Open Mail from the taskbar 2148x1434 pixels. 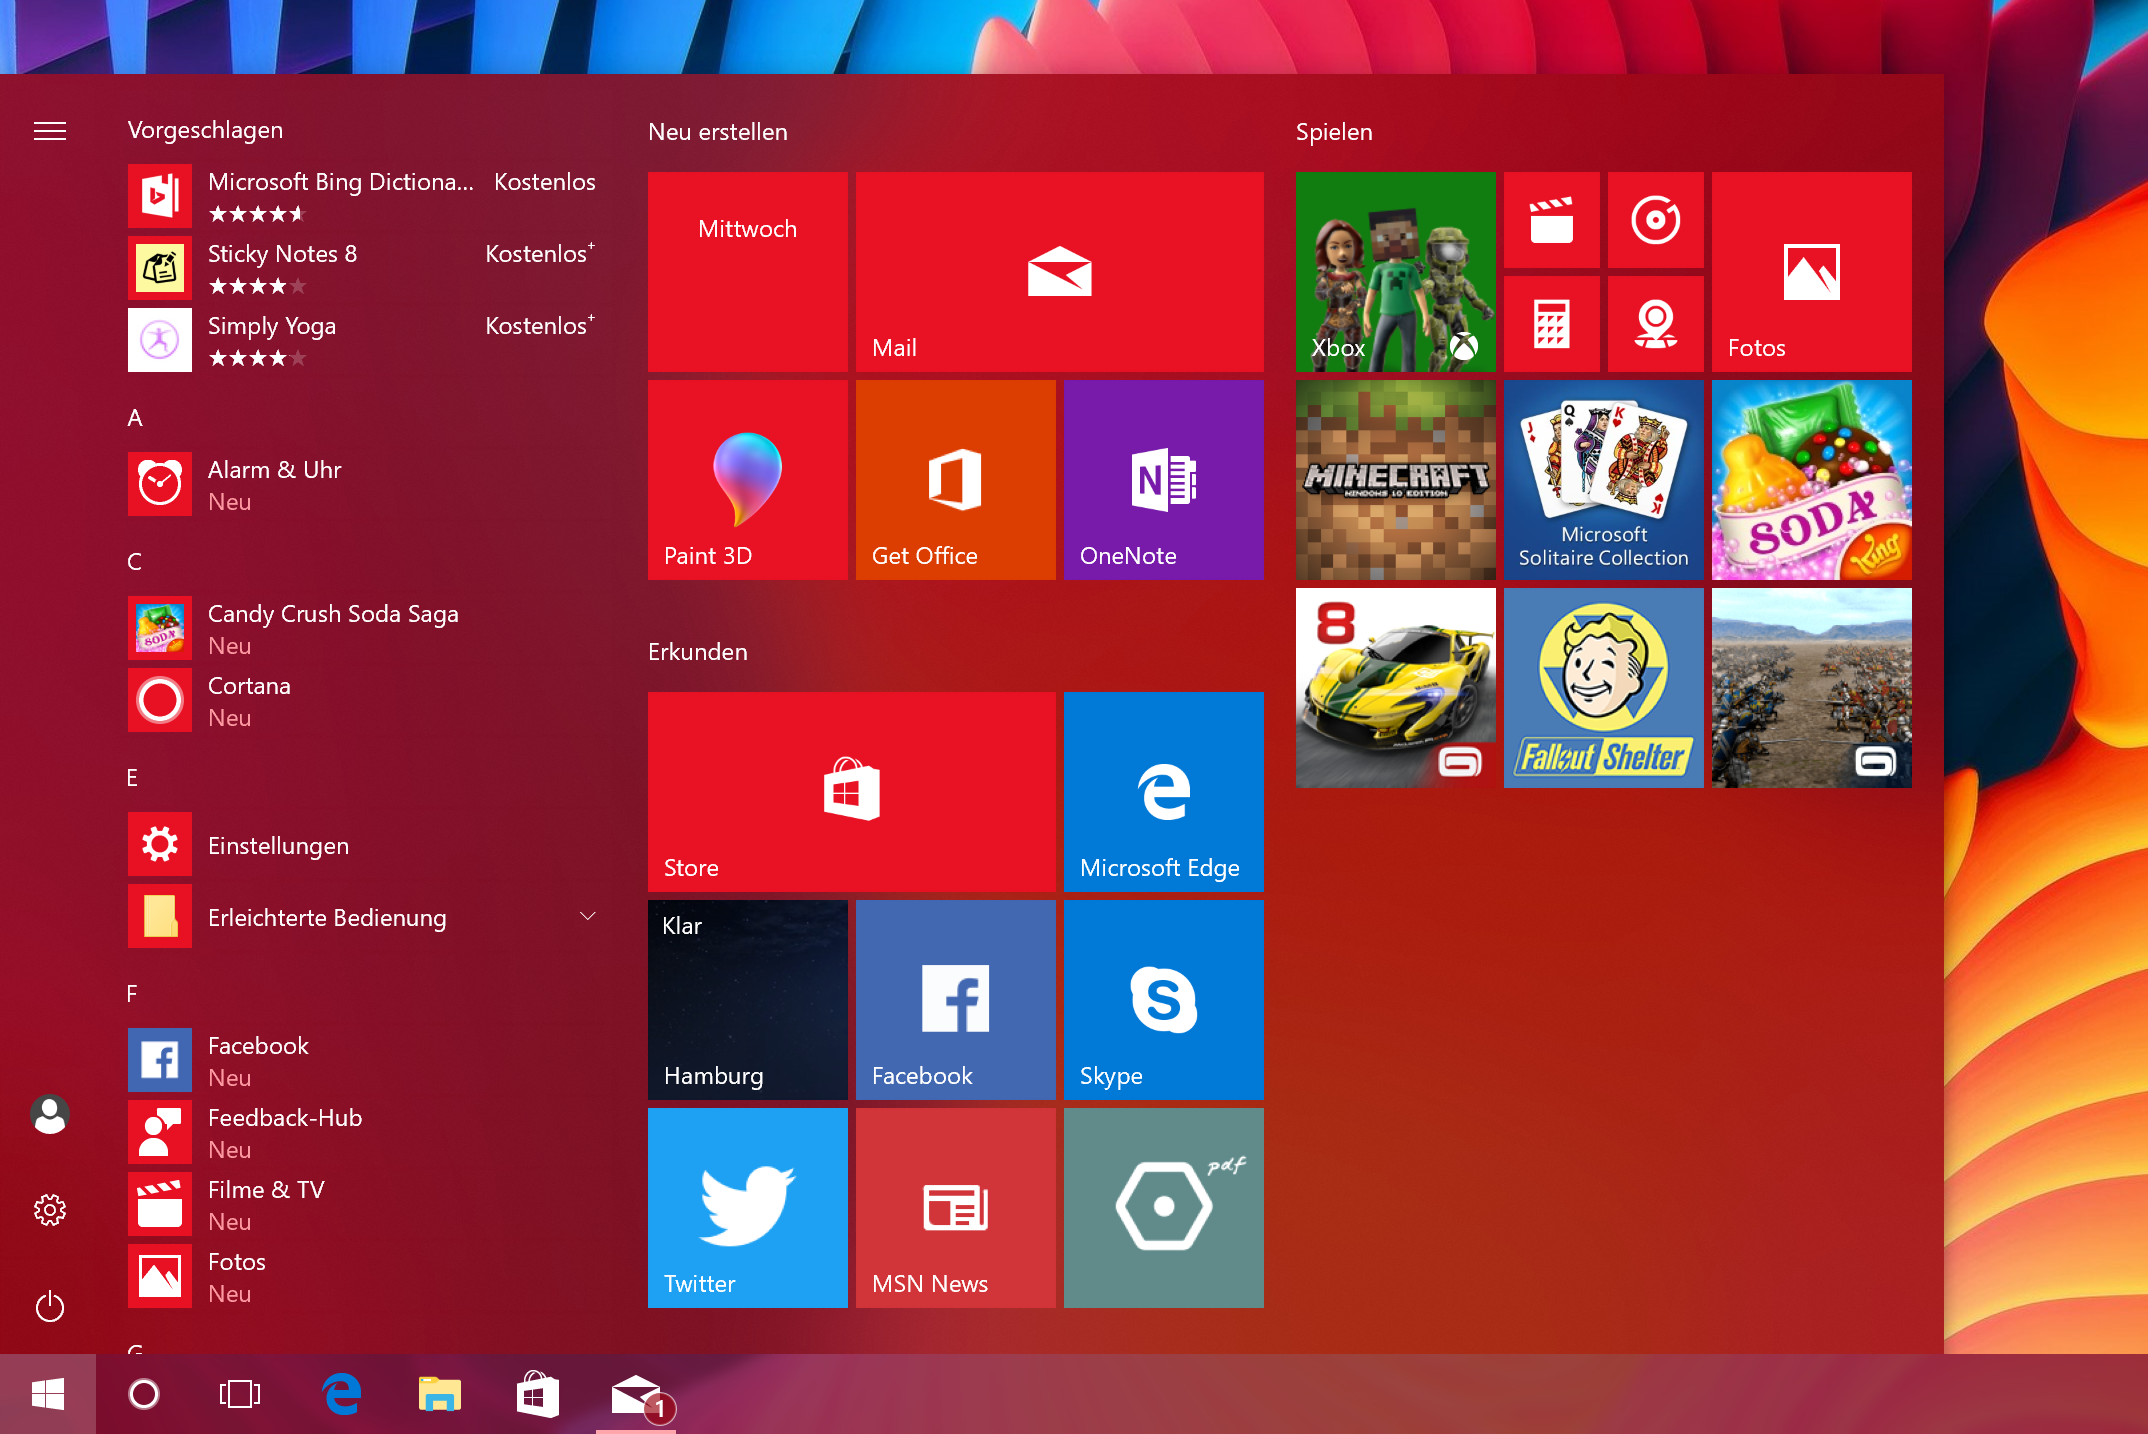[636, 1394]
